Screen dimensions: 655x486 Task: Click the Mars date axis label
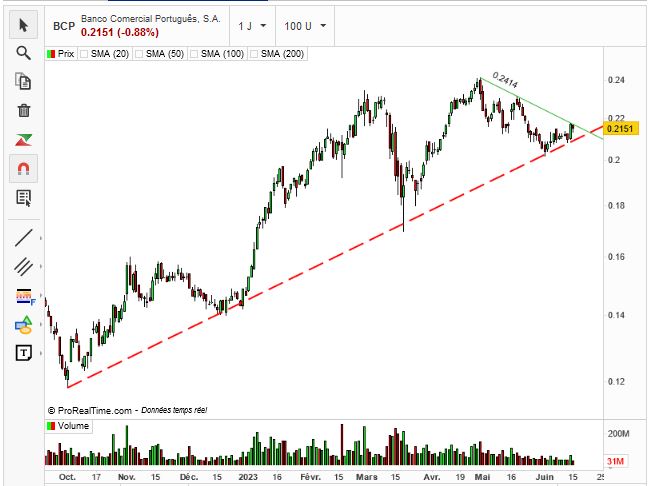pyautogui.click(x=366, y=477)
